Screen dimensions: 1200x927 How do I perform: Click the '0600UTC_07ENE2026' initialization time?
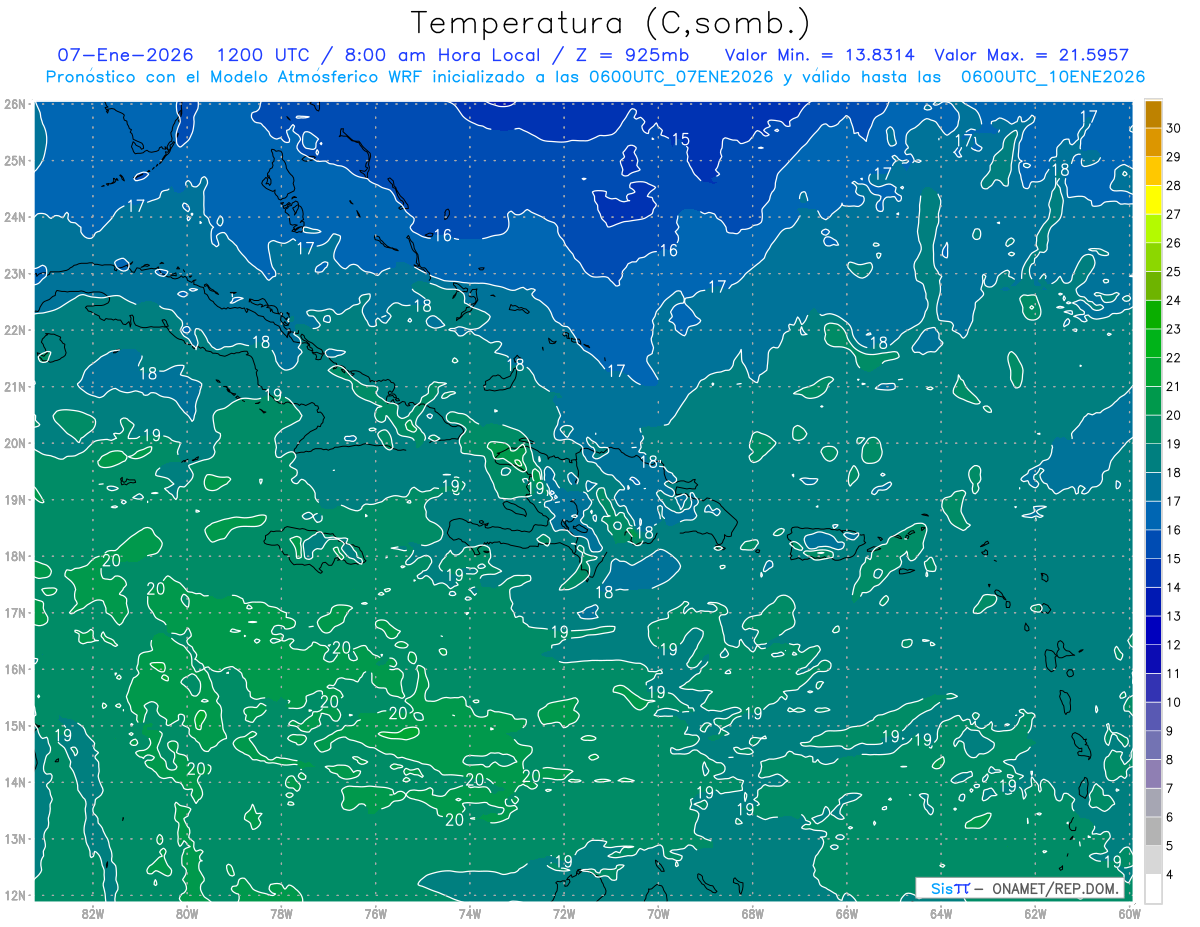[x=682, y=77]
